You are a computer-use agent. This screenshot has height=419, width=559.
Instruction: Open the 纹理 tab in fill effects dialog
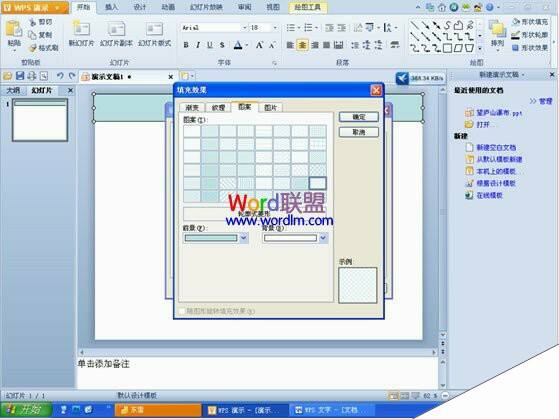click(218, 107)
